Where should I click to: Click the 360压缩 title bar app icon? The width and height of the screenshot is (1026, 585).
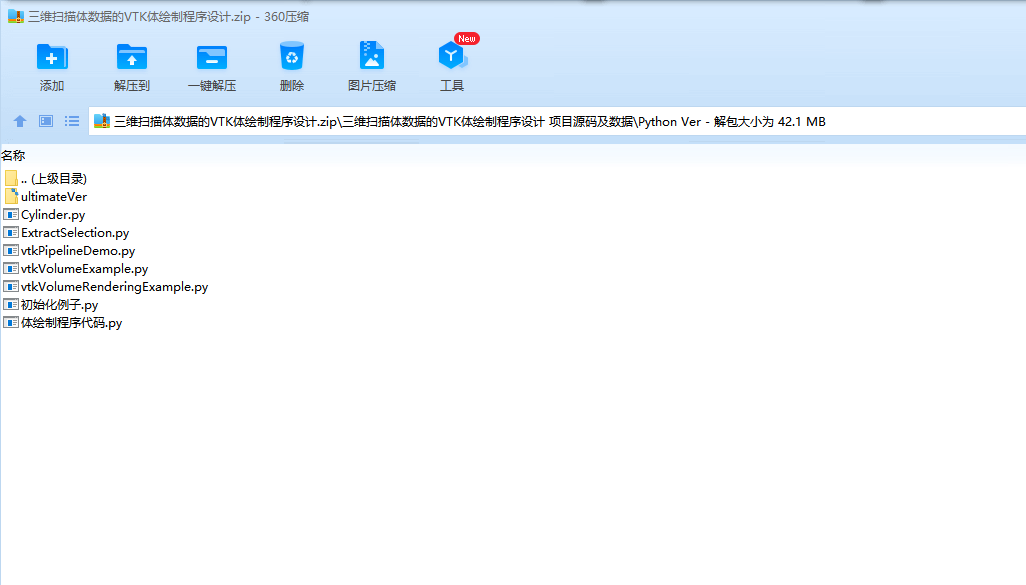[16, 16]
